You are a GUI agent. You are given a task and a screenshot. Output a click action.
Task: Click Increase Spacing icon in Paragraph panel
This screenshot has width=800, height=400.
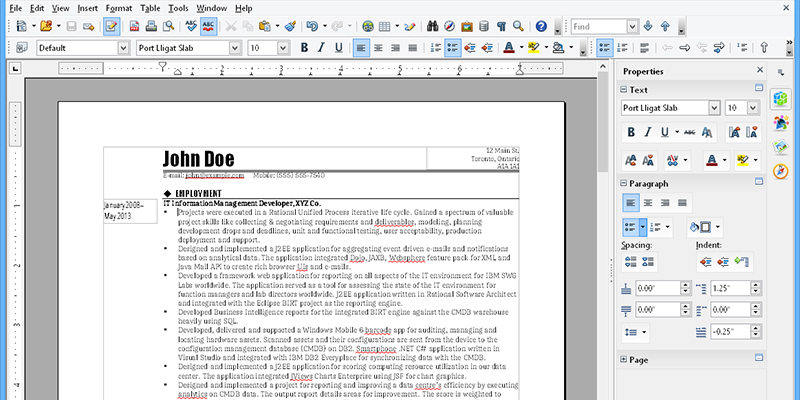631,262
